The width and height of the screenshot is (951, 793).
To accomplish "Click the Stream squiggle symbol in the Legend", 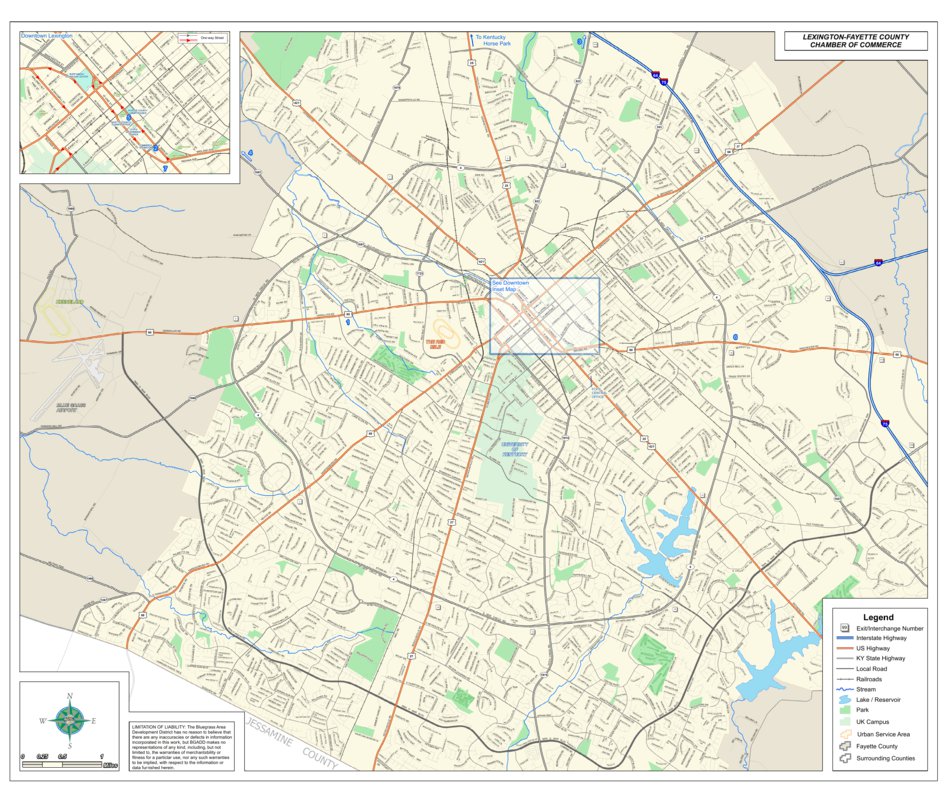I will point(845,689).
